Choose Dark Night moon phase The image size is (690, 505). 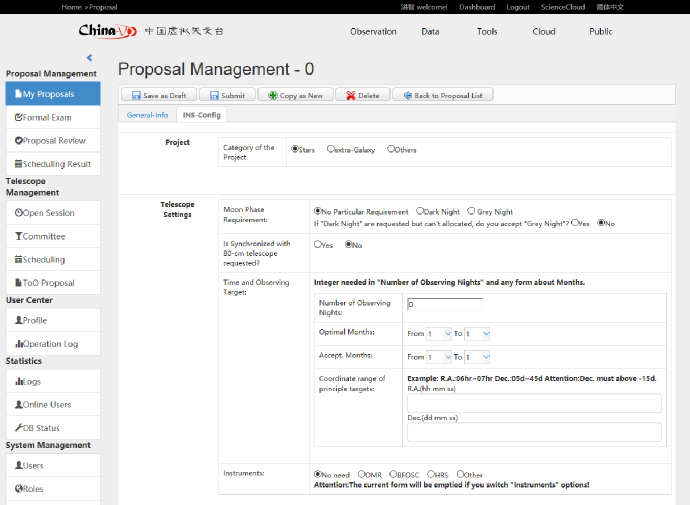420,212
